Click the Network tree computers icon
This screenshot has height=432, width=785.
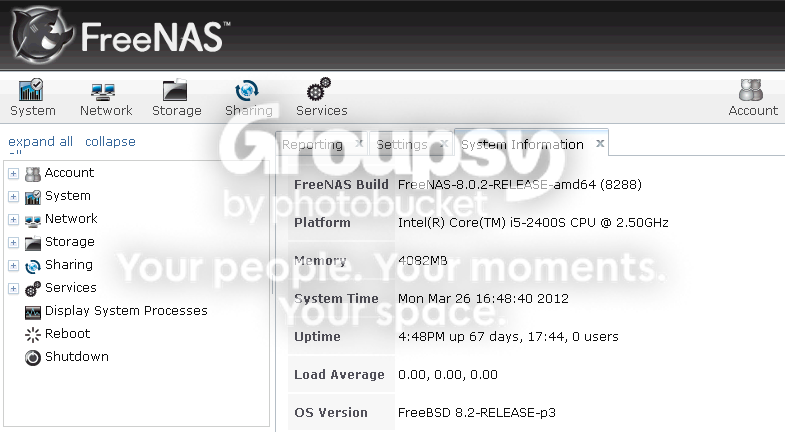pyautogui.click(x=33, y=221)
